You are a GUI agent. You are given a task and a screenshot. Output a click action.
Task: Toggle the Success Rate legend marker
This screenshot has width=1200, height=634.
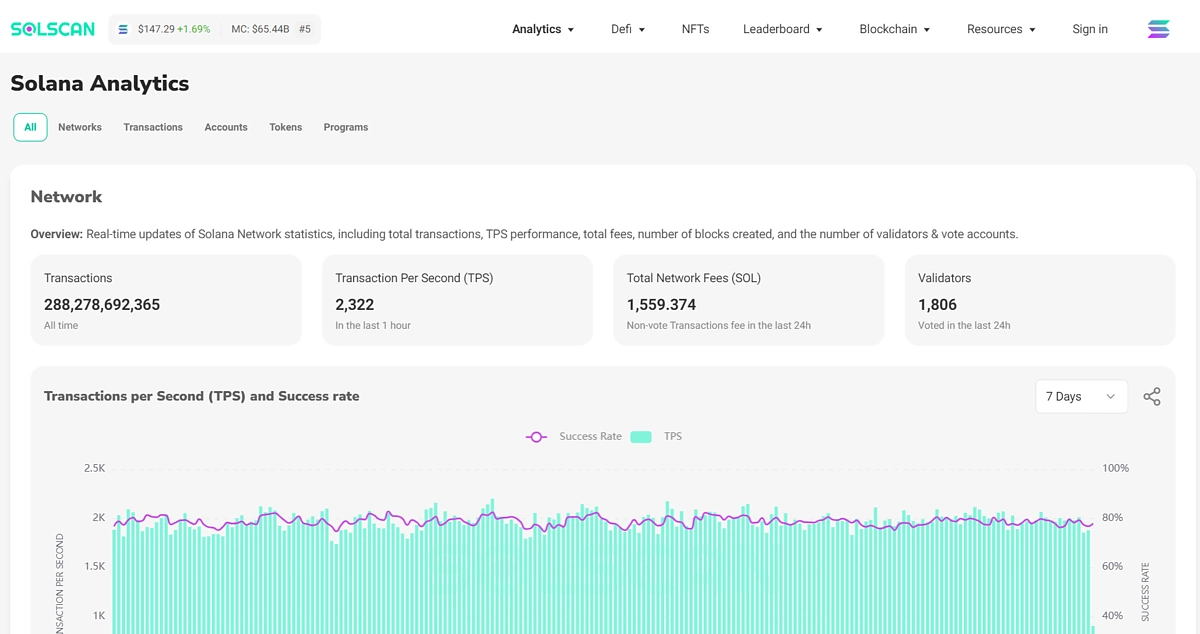click(536, 437)
